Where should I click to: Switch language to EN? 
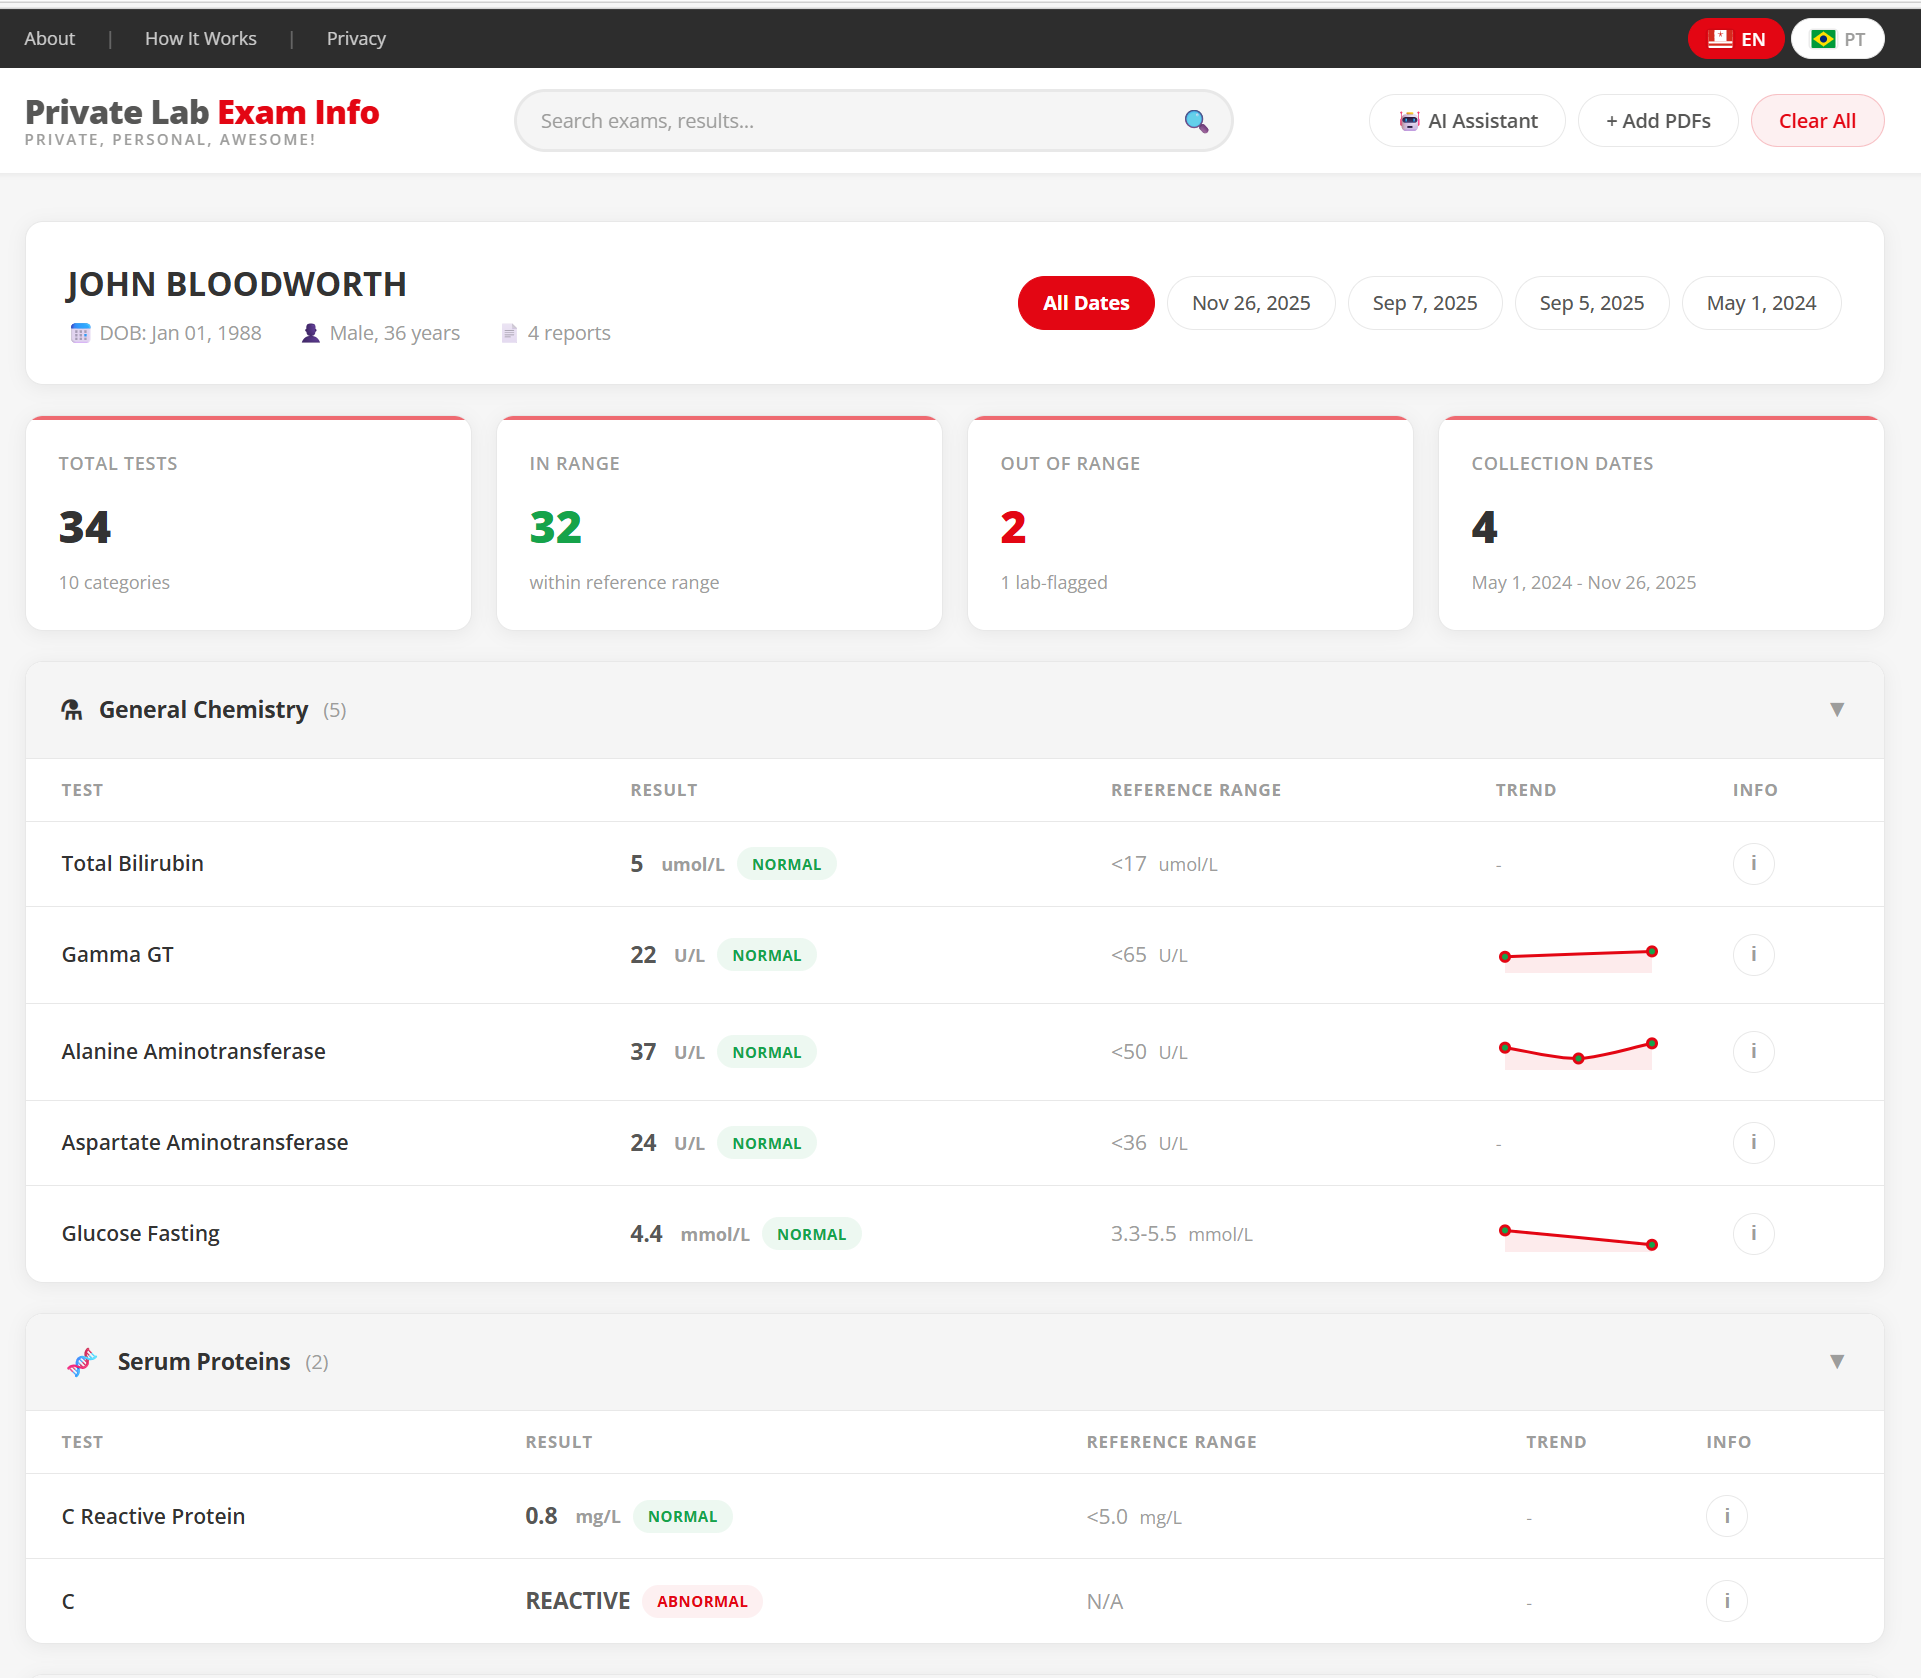(1736, 39)
